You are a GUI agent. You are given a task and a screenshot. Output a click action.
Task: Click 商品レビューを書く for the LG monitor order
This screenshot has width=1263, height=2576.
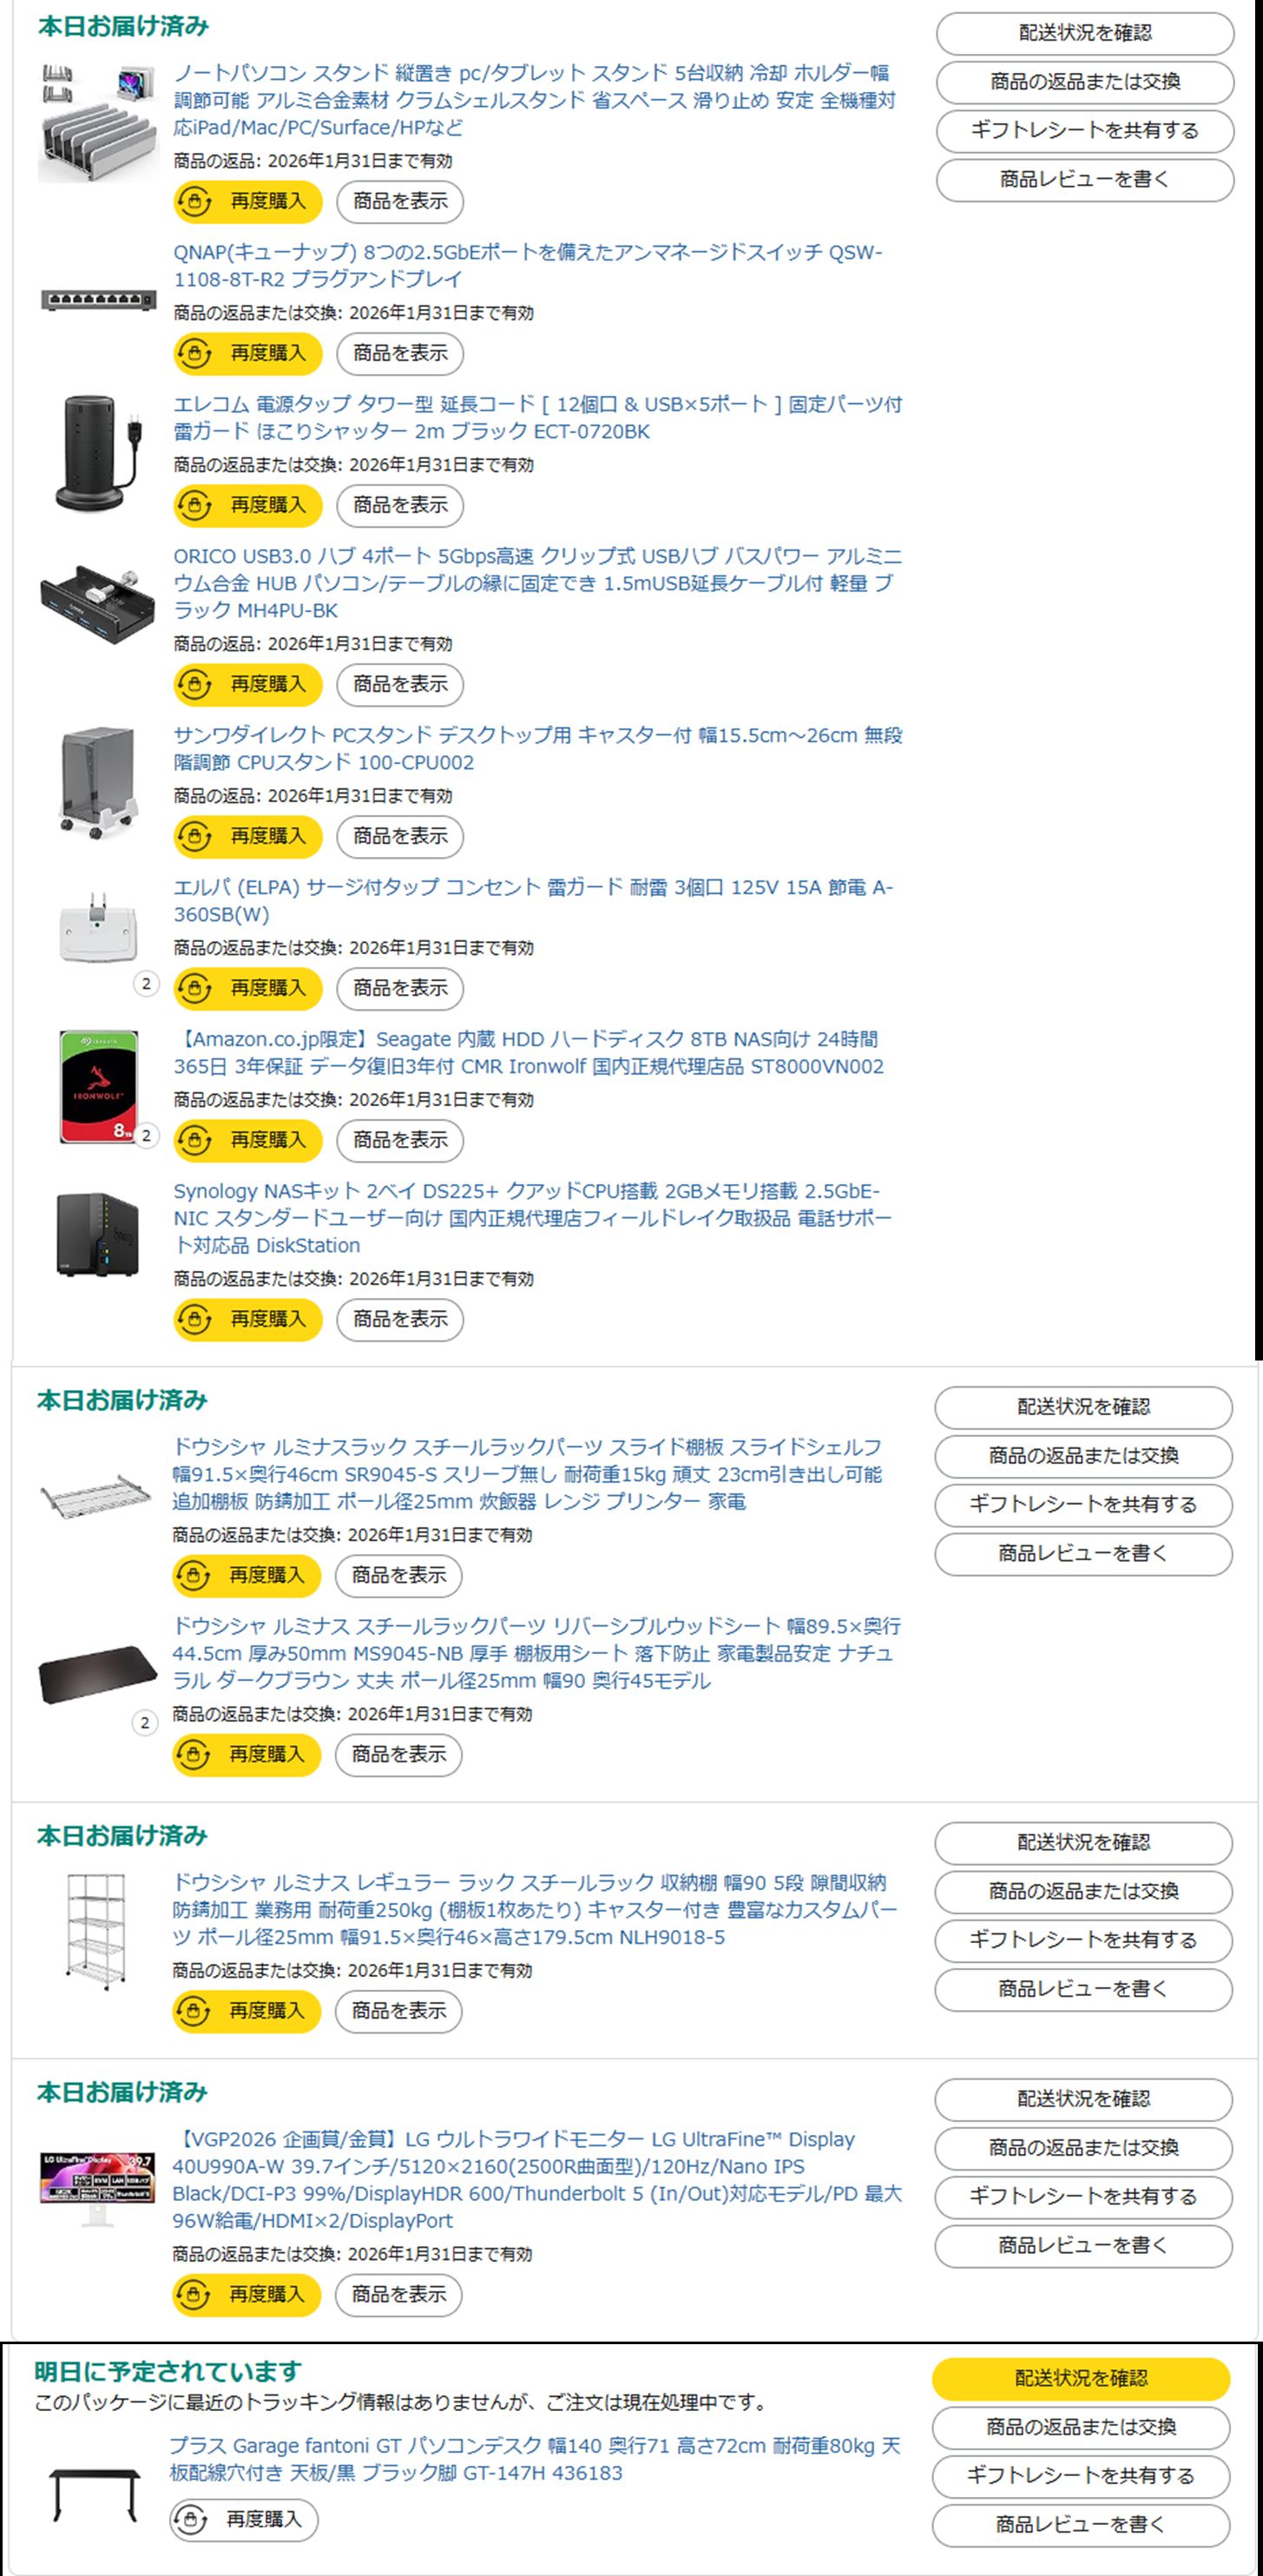pyautogui.click(x=1083, y=2246)
